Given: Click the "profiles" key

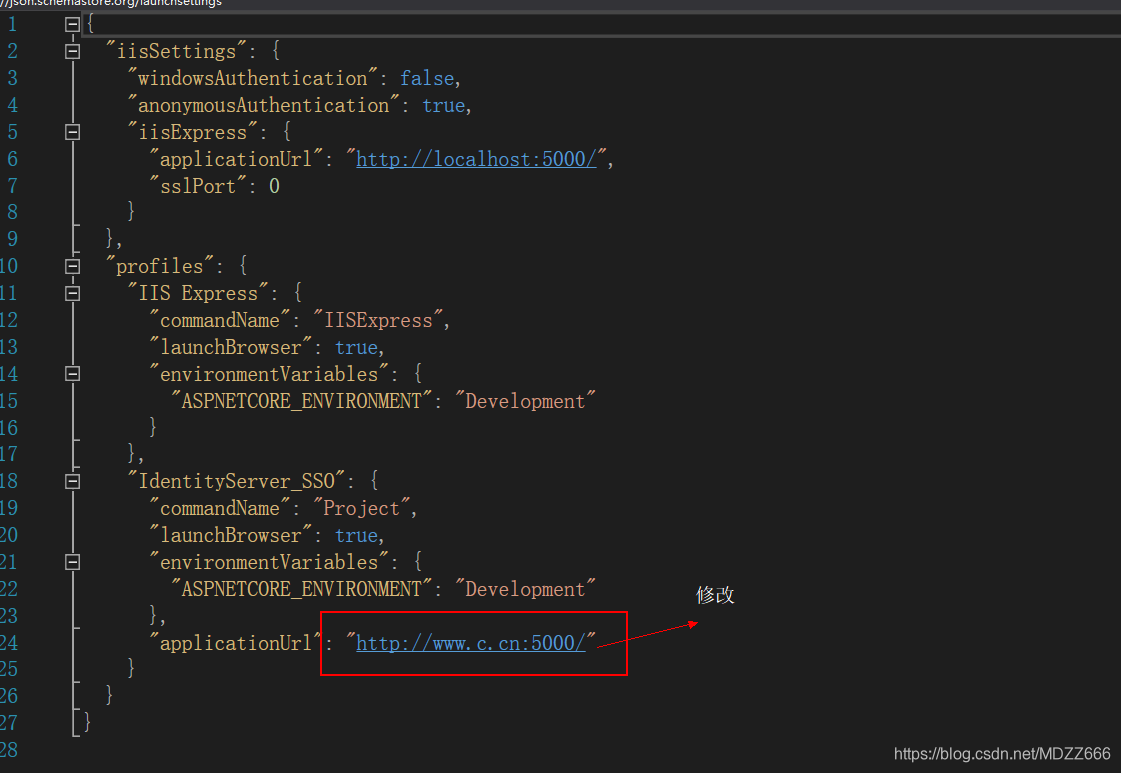Looking at the screenshot, I should (159, 267).
